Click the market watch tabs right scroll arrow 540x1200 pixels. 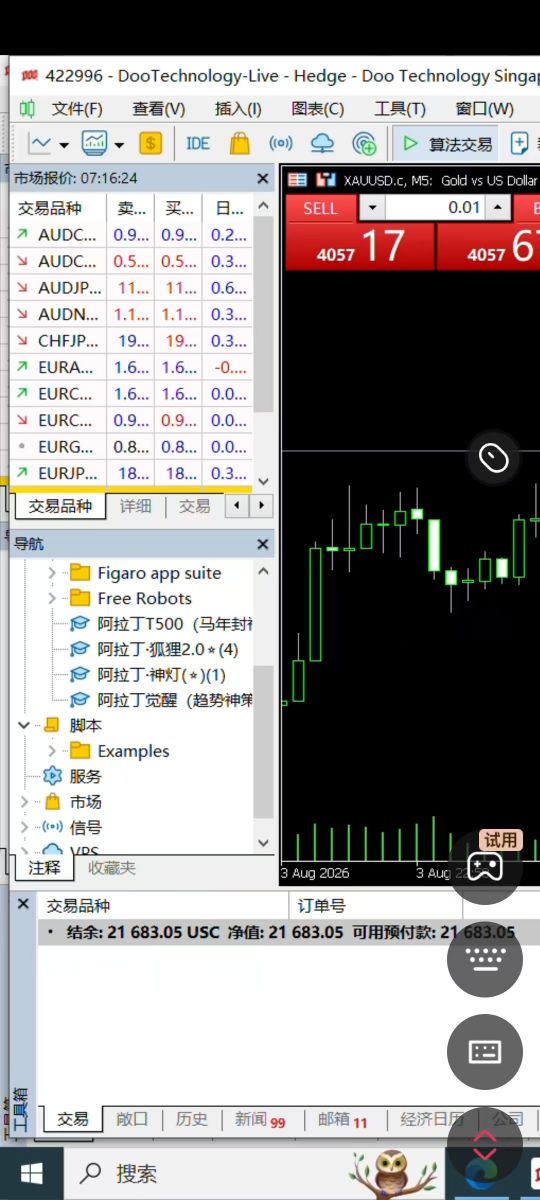coord(262,506)
